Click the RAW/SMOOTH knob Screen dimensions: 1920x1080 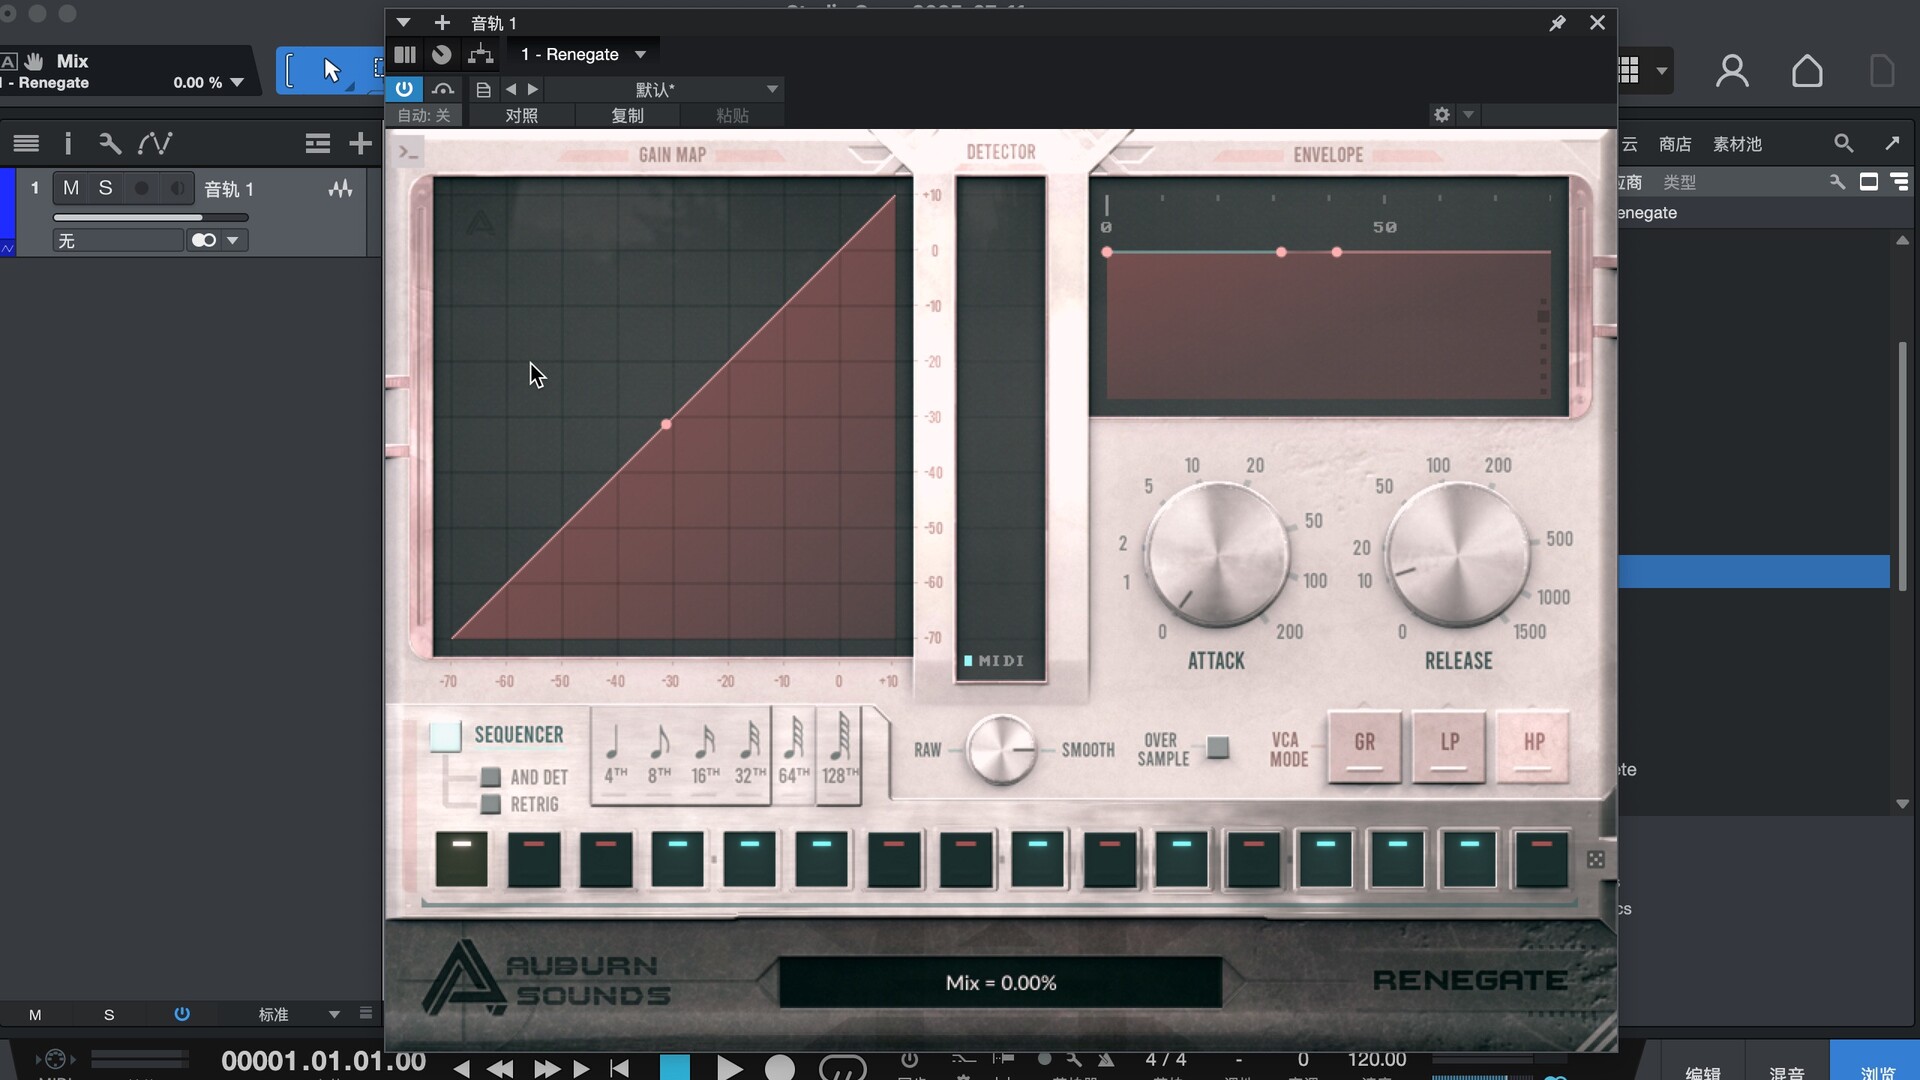(1001, 749)
